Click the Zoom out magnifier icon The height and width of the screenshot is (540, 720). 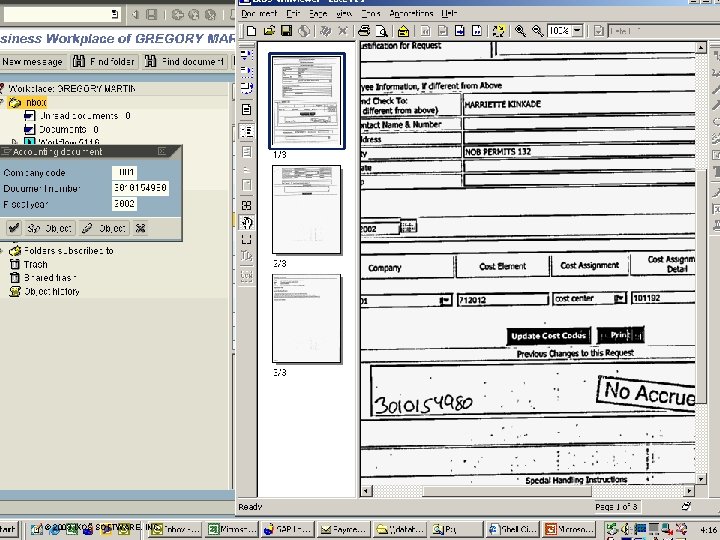tap(537, 31)
